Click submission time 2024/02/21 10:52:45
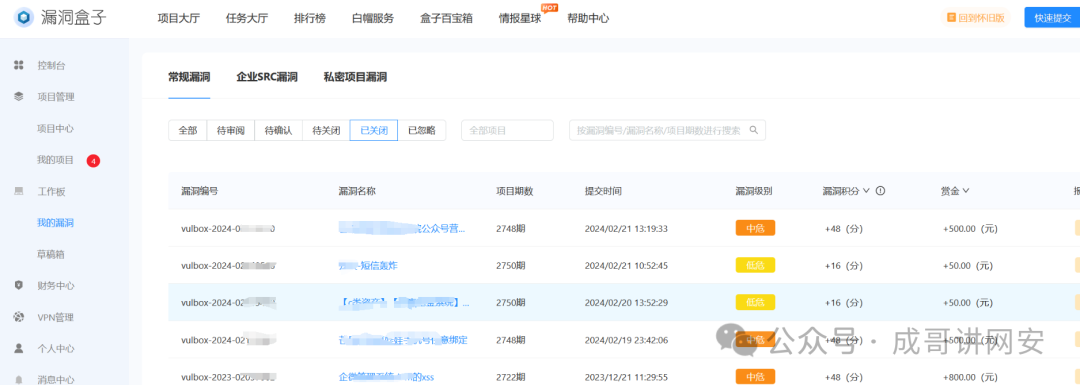The image size is (1080, 385). coord(626,265)
